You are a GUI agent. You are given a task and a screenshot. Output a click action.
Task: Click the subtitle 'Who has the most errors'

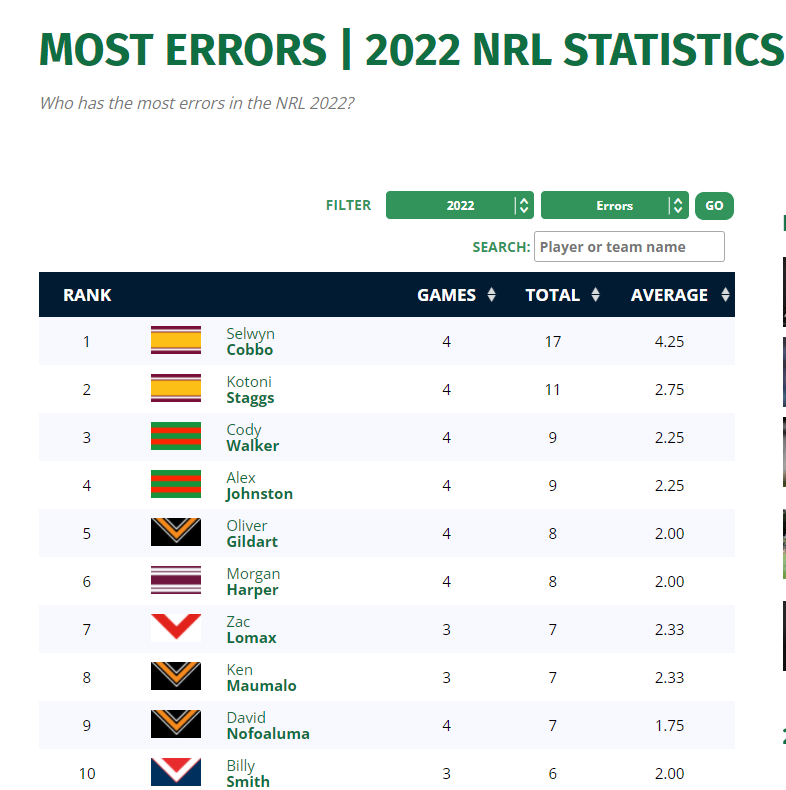196,103
